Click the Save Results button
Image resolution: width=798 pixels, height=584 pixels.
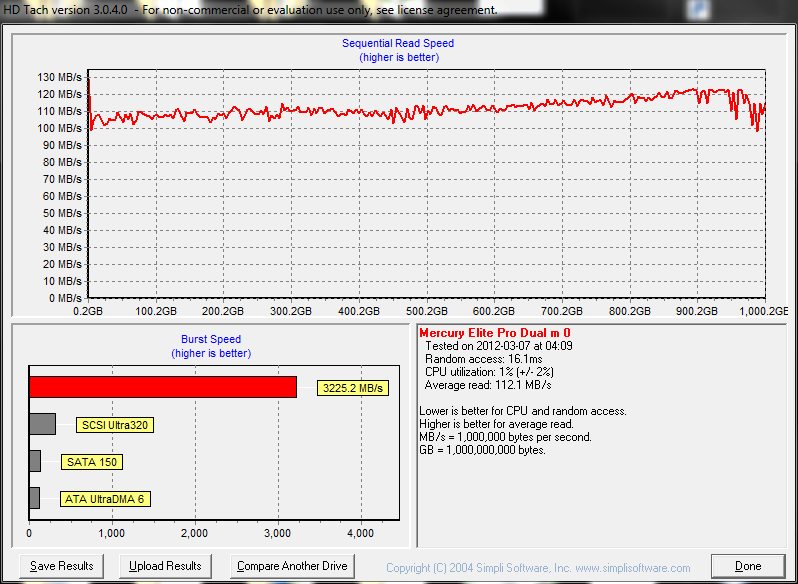click(61, 566)
